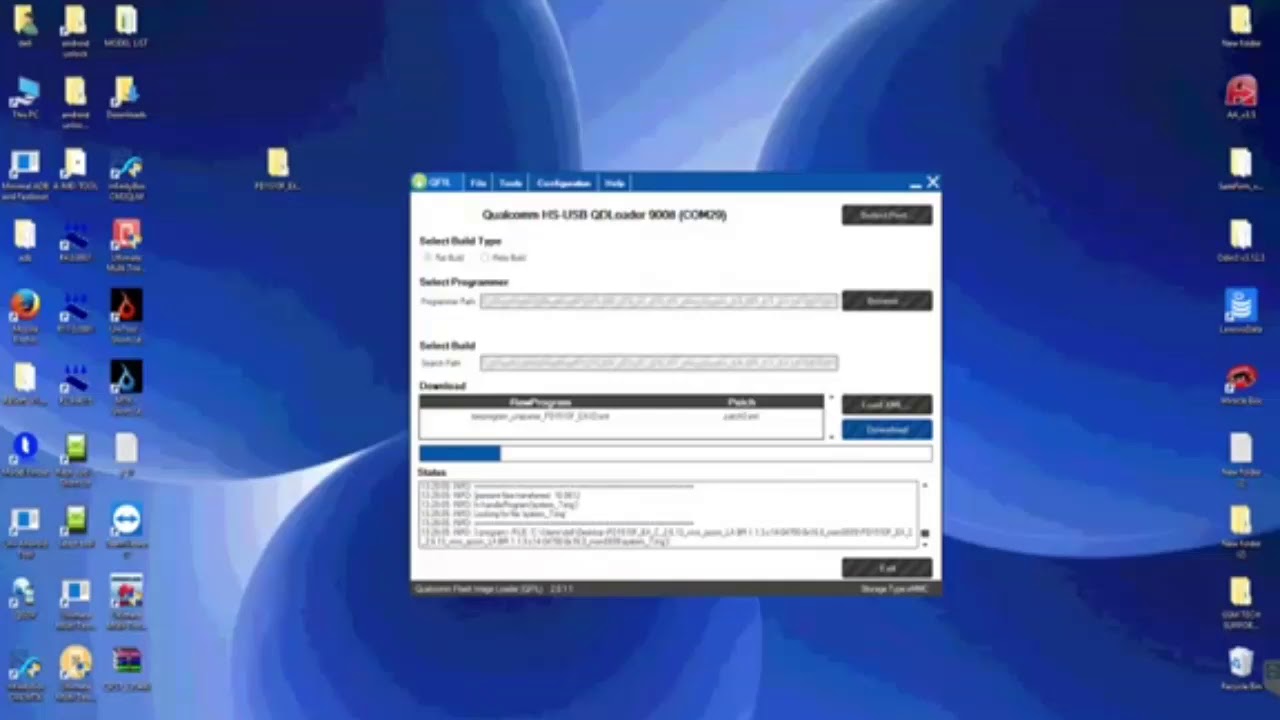
Task: Click the status log scroll down arrow
Action: (x=924, y=544)
